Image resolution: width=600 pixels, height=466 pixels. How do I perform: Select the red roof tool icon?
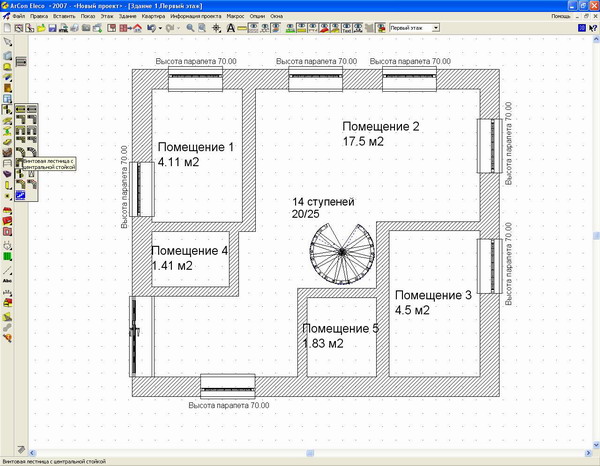tap(7, 211)
